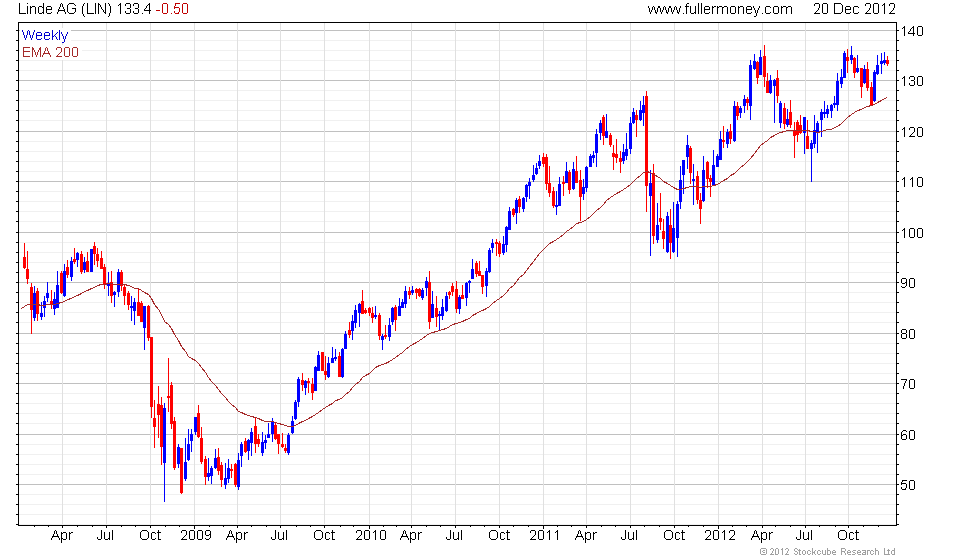
Task: Click the '140' price axis label
Action: 912,31
